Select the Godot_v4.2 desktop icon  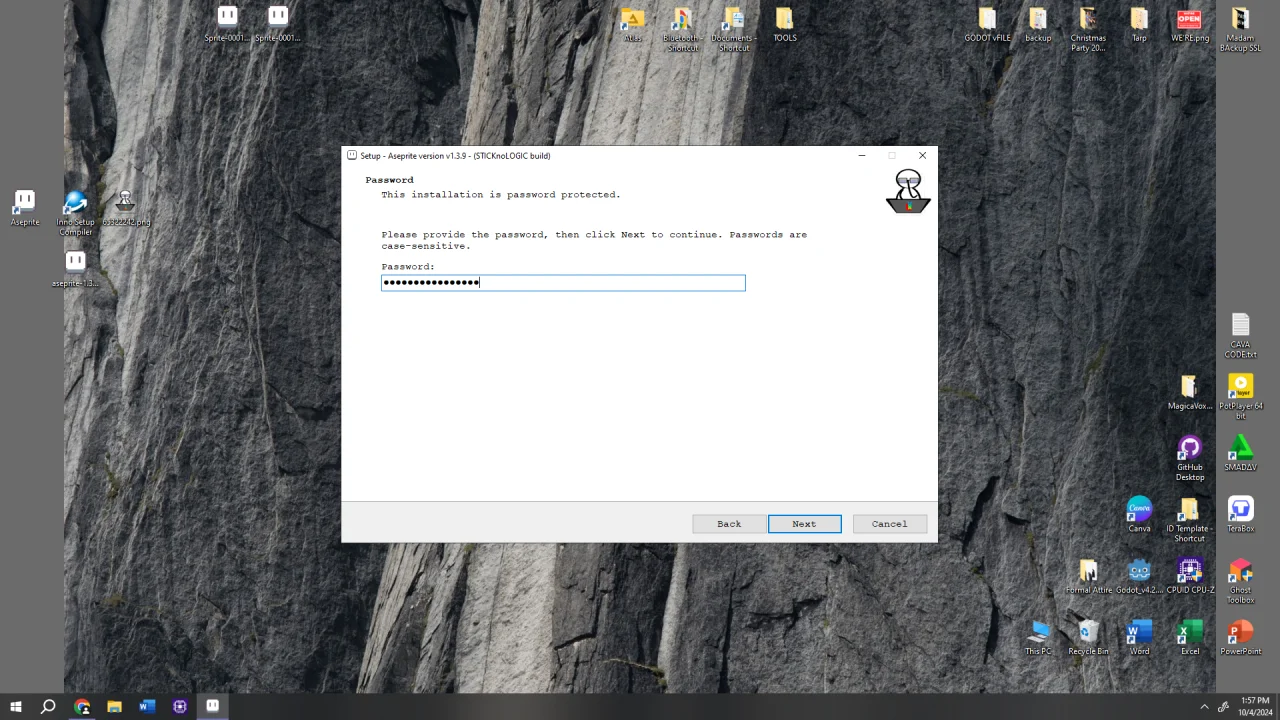pos(1139,576)
